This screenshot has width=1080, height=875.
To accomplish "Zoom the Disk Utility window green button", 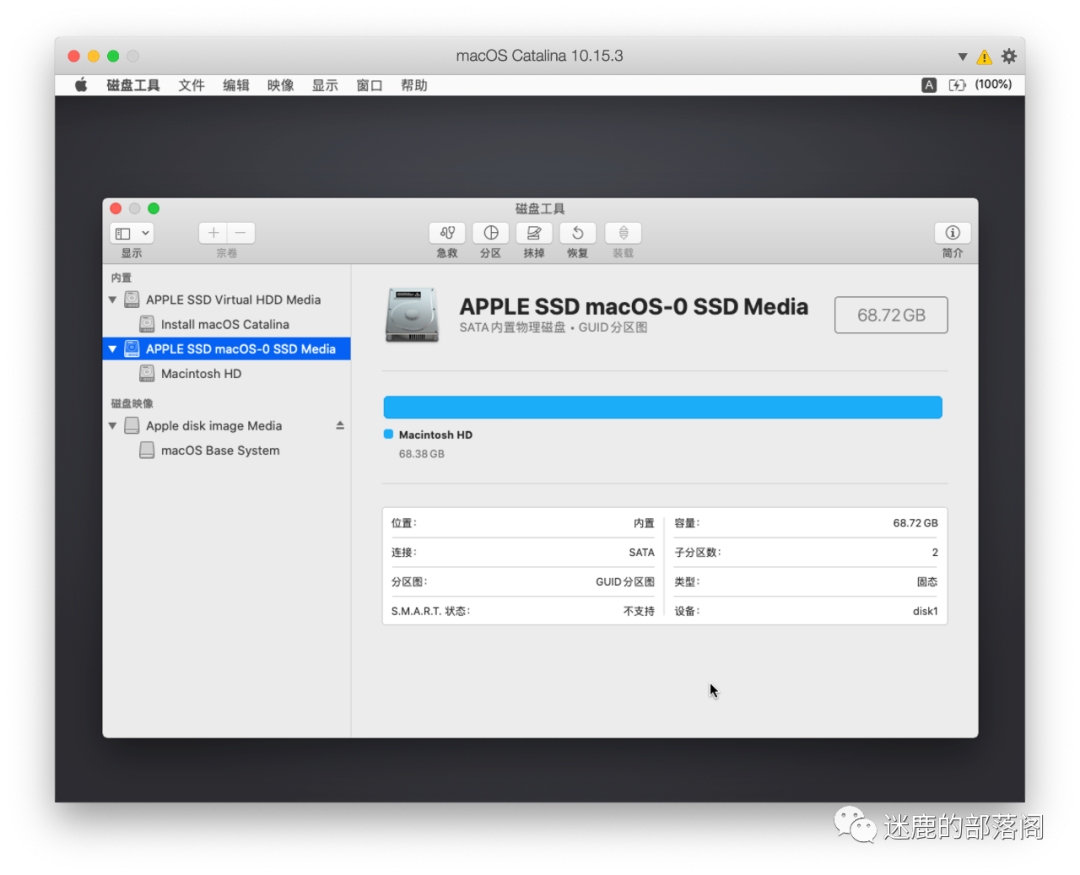I will coord(154,208).
